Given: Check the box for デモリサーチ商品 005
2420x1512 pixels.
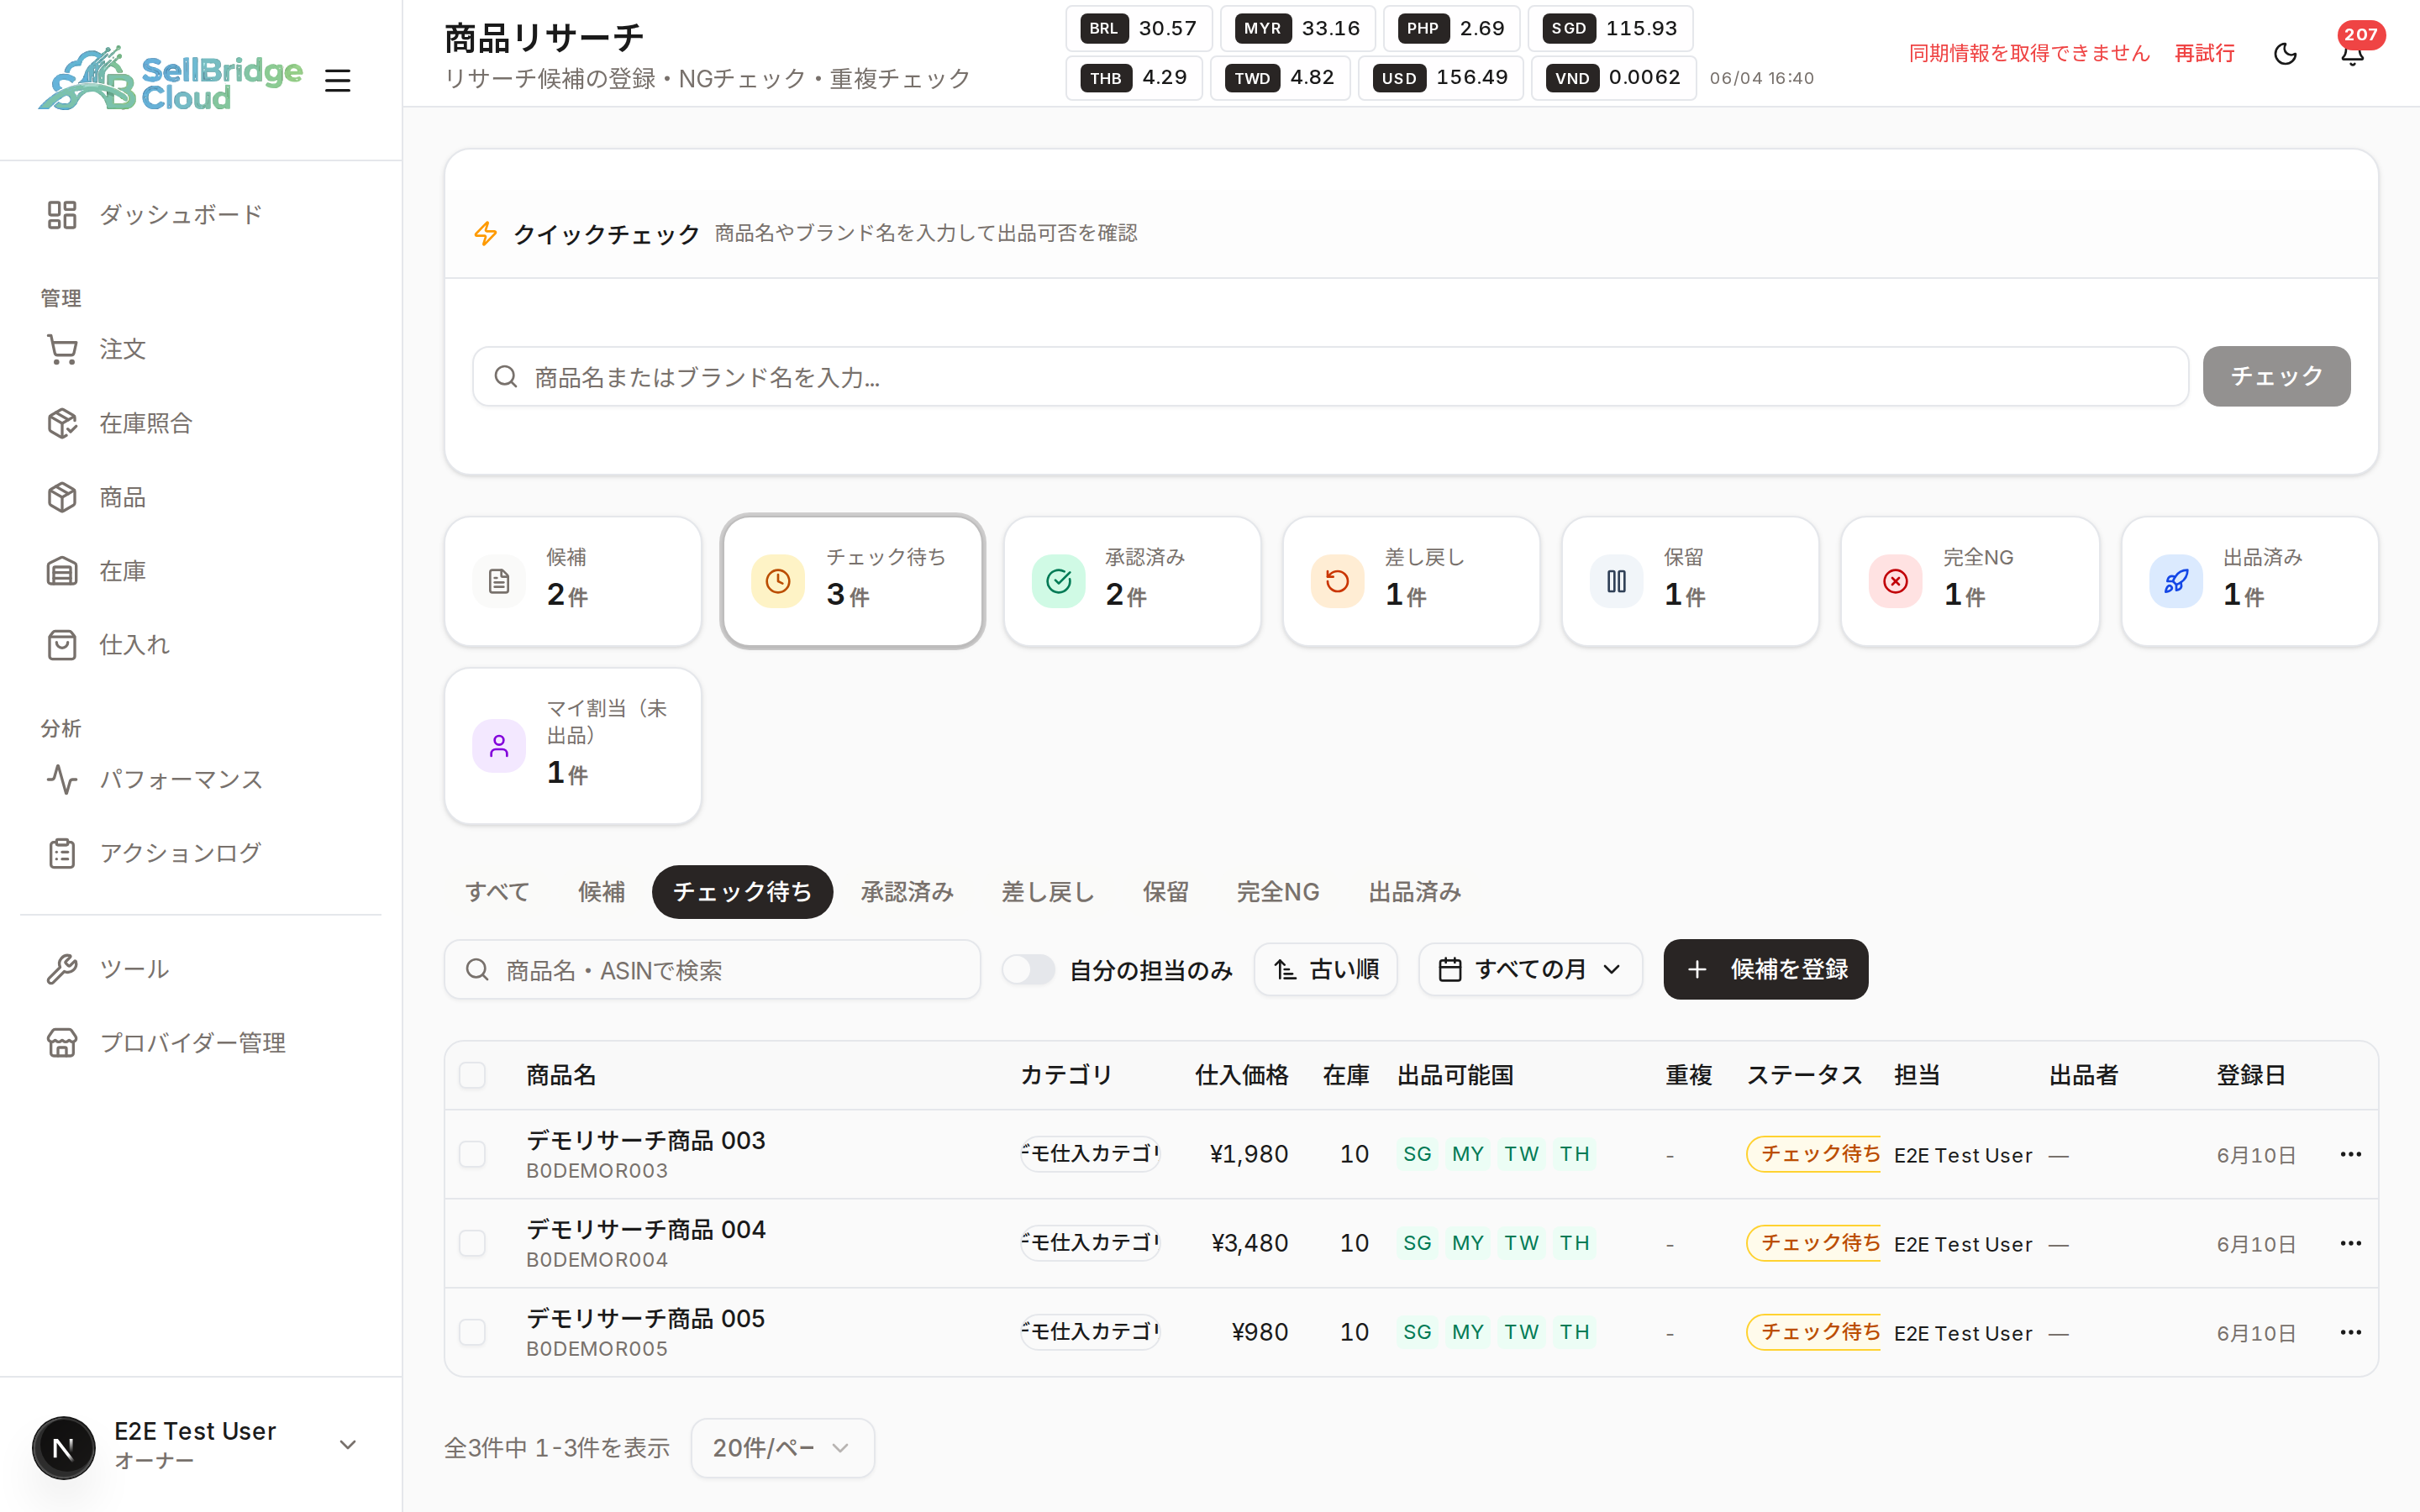Looking at the screenshot, I should pyautogui.click(x=472, y=1332).
